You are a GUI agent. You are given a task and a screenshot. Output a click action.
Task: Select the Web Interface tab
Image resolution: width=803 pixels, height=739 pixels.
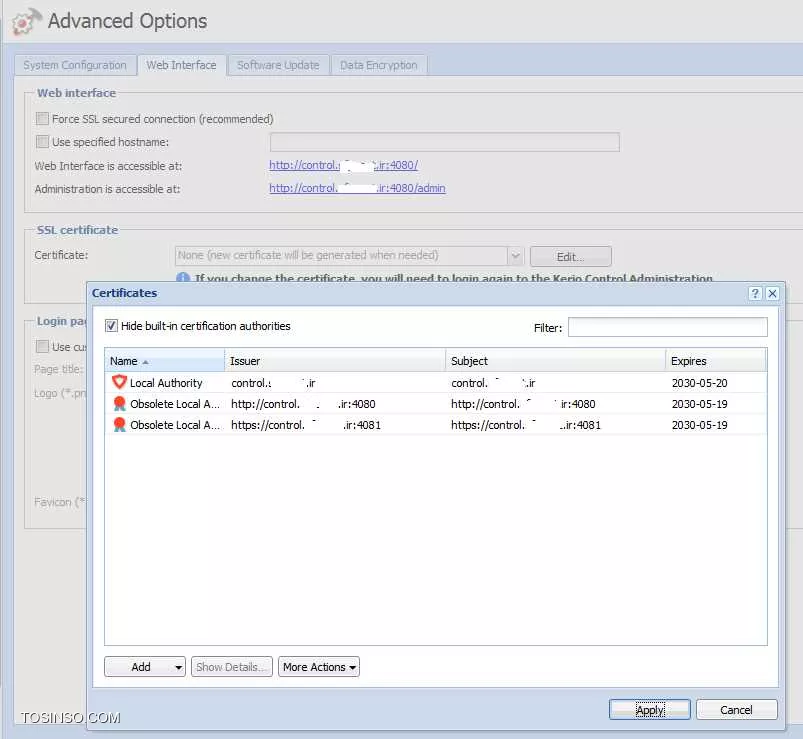181,65
